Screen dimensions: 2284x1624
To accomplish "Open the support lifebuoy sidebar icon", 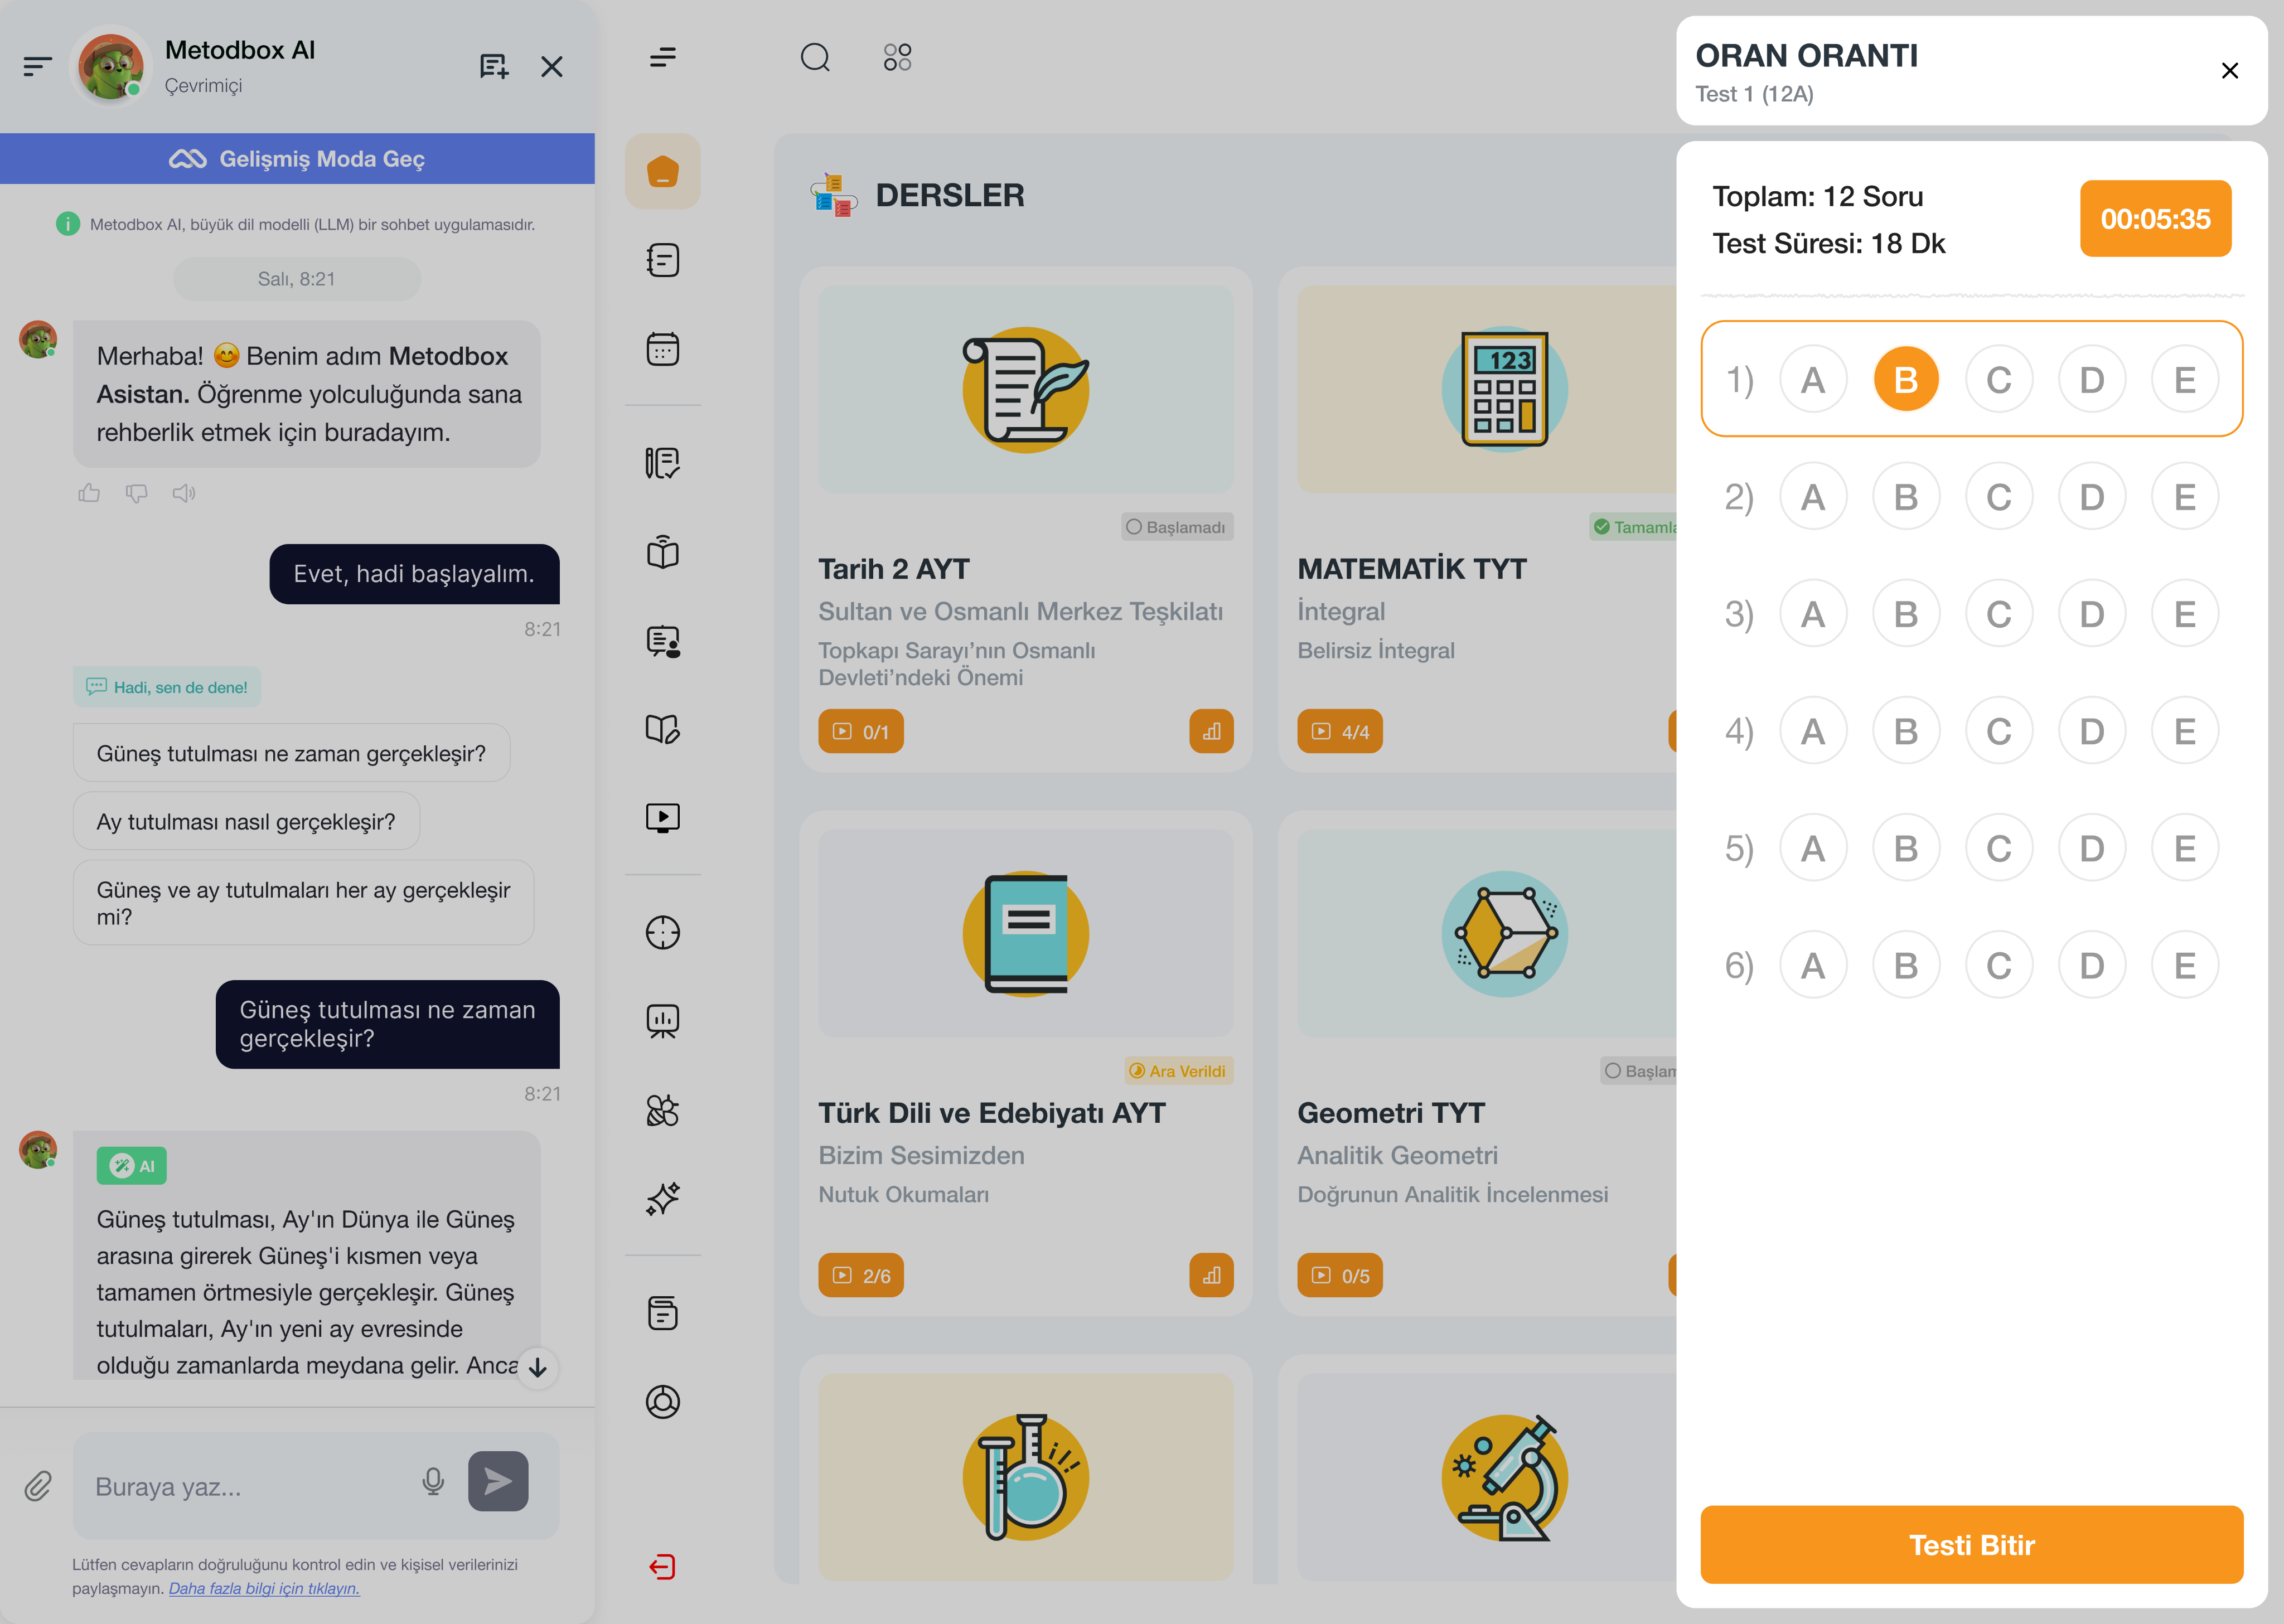I will coord(663,1402).
